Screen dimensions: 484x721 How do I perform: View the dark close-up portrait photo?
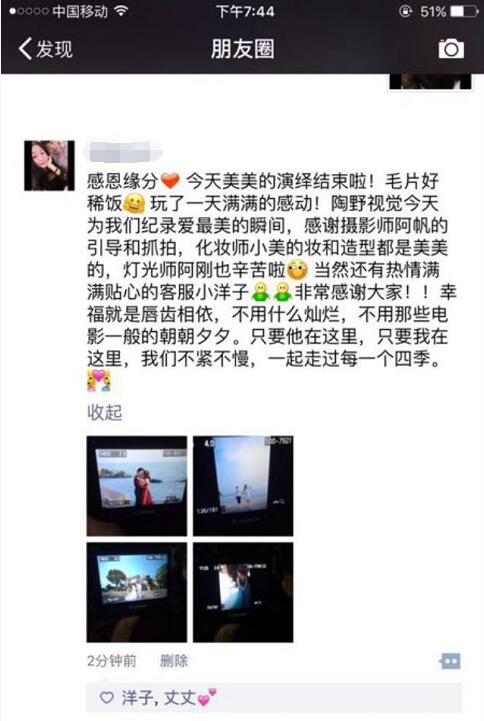(243, 592)
